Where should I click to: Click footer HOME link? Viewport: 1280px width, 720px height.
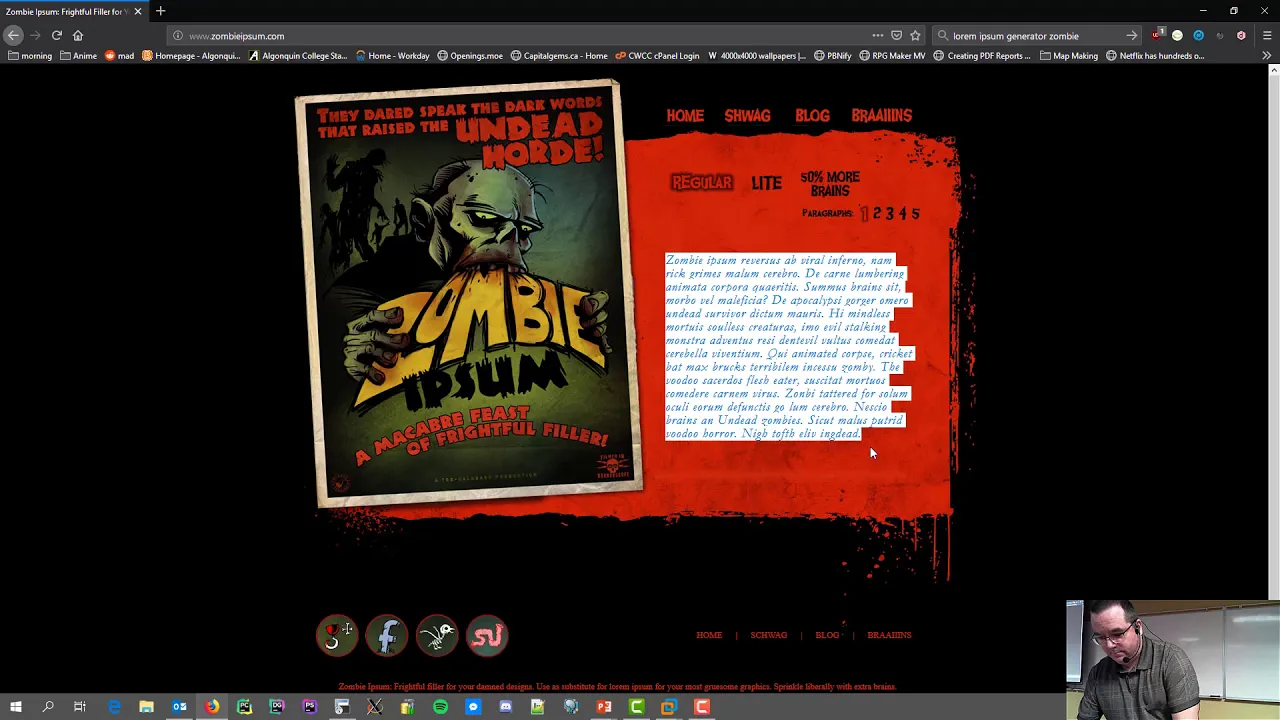(x=709, y=635)
